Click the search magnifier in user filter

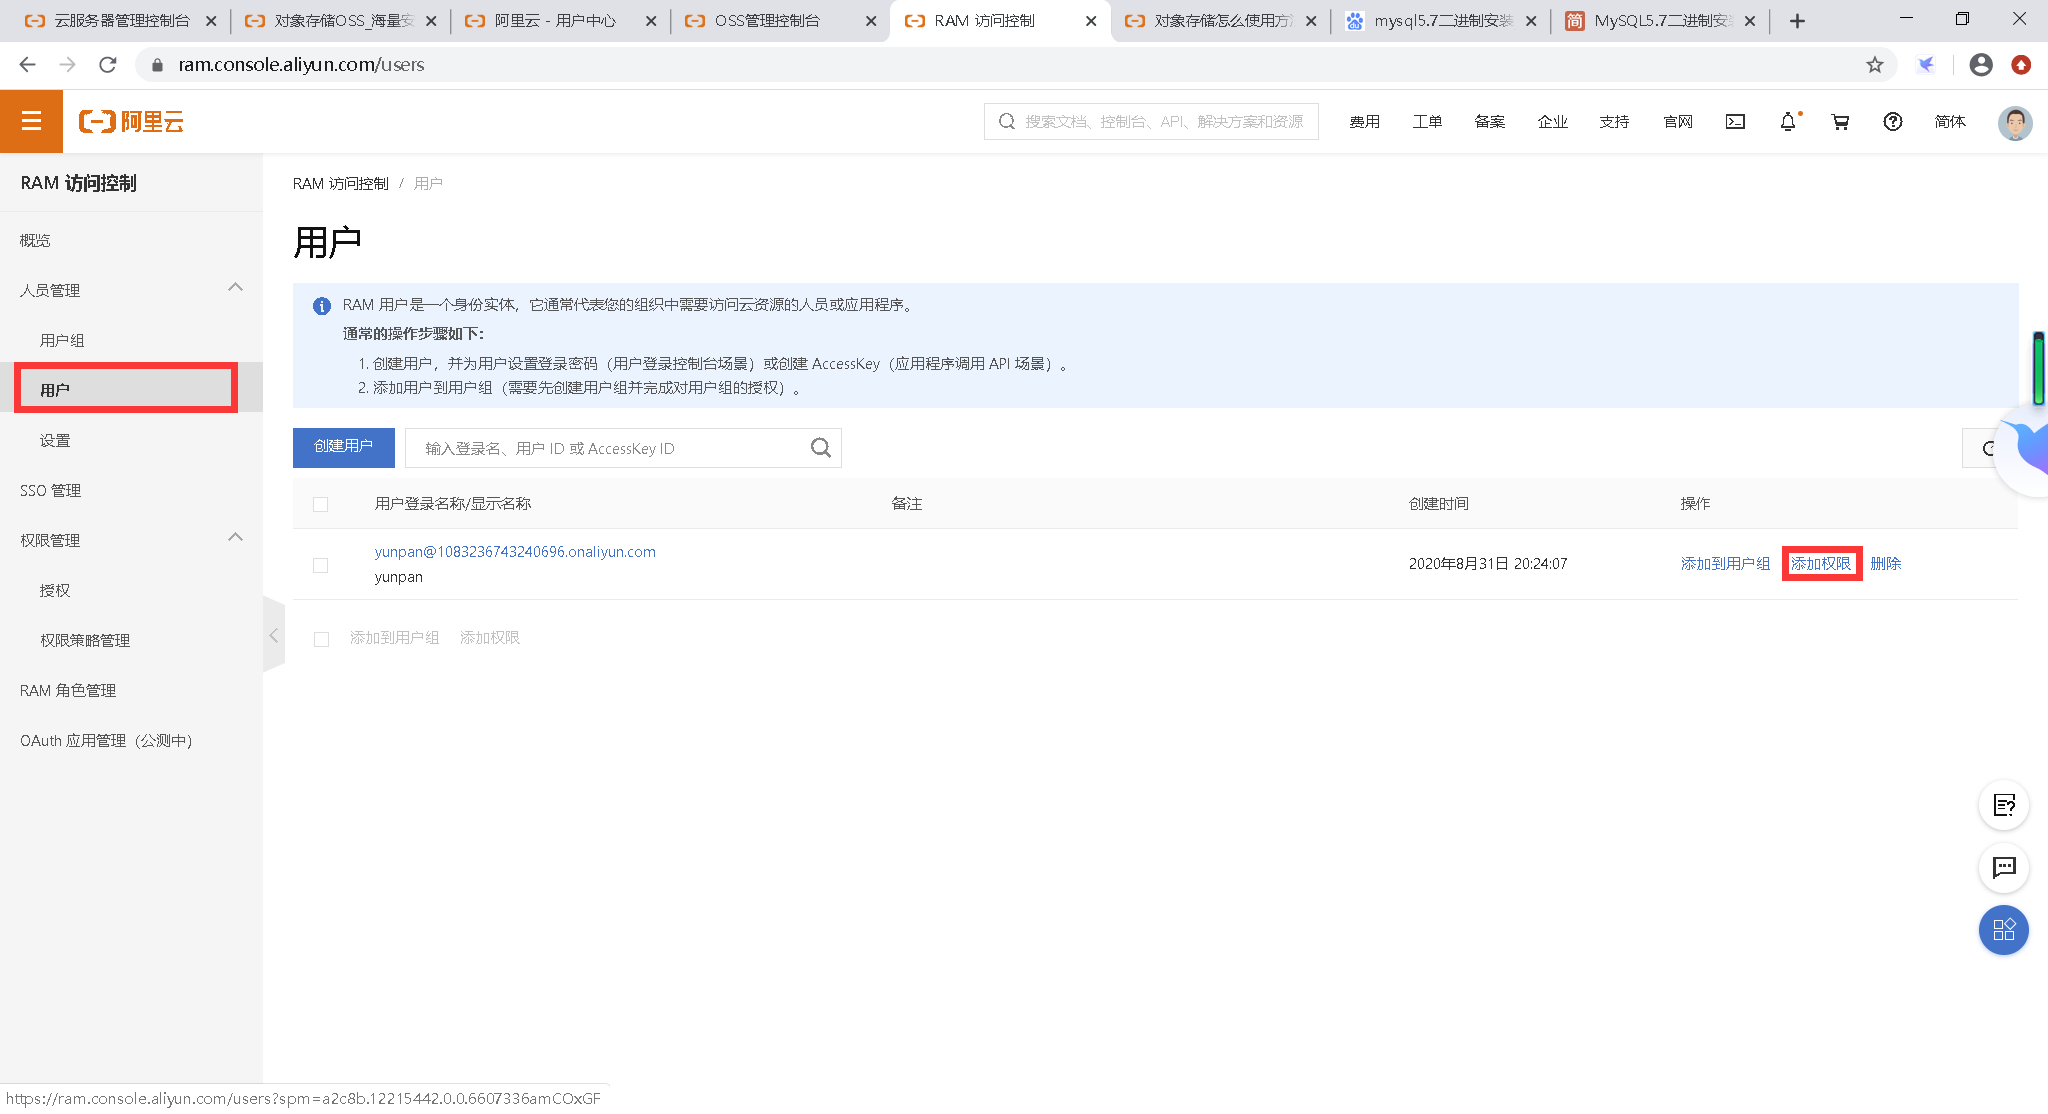[820, 448]
